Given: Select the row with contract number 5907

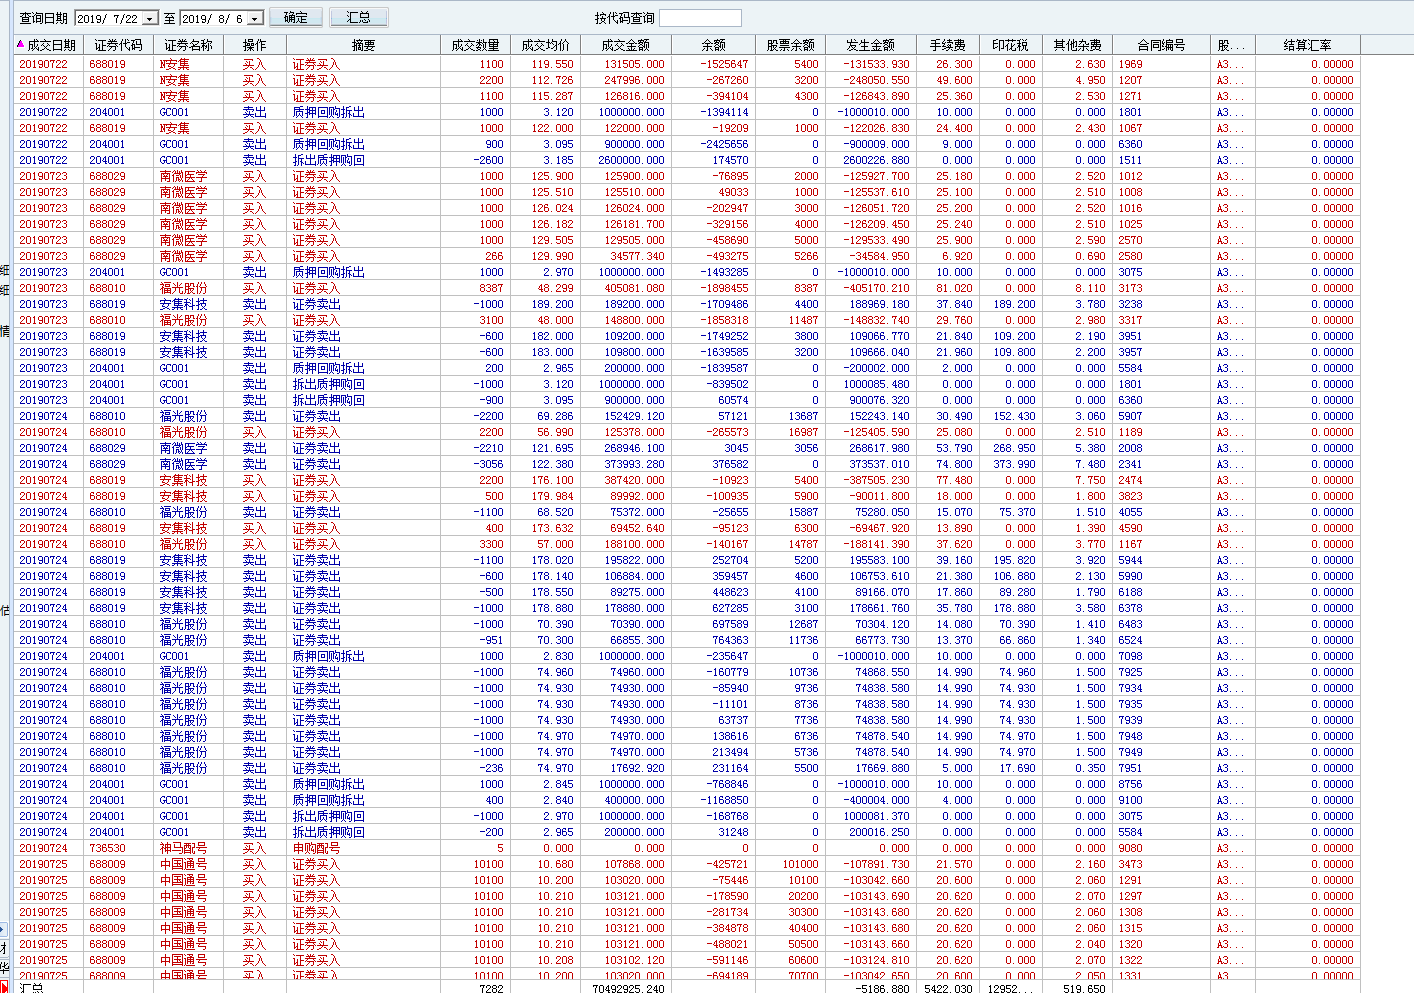Looking at the screenshot, I should click(687, 416).
